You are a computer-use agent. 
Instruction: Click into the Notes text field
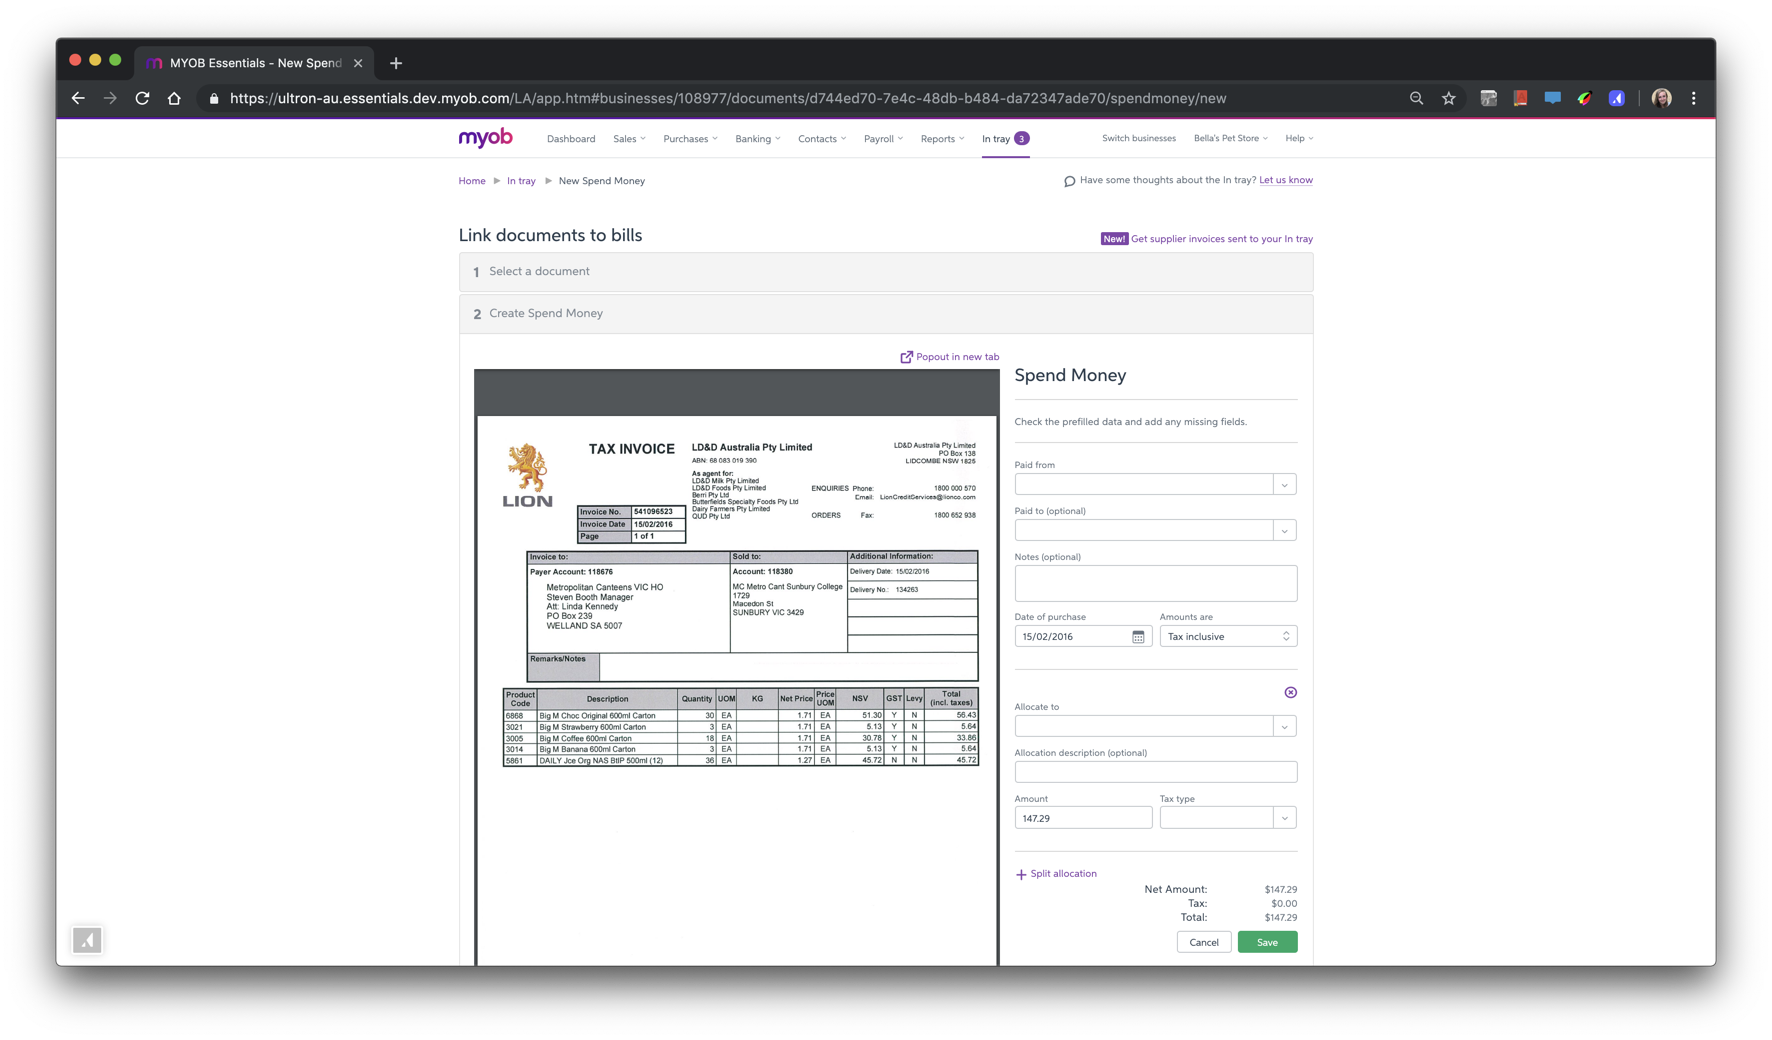(1155, 583)
